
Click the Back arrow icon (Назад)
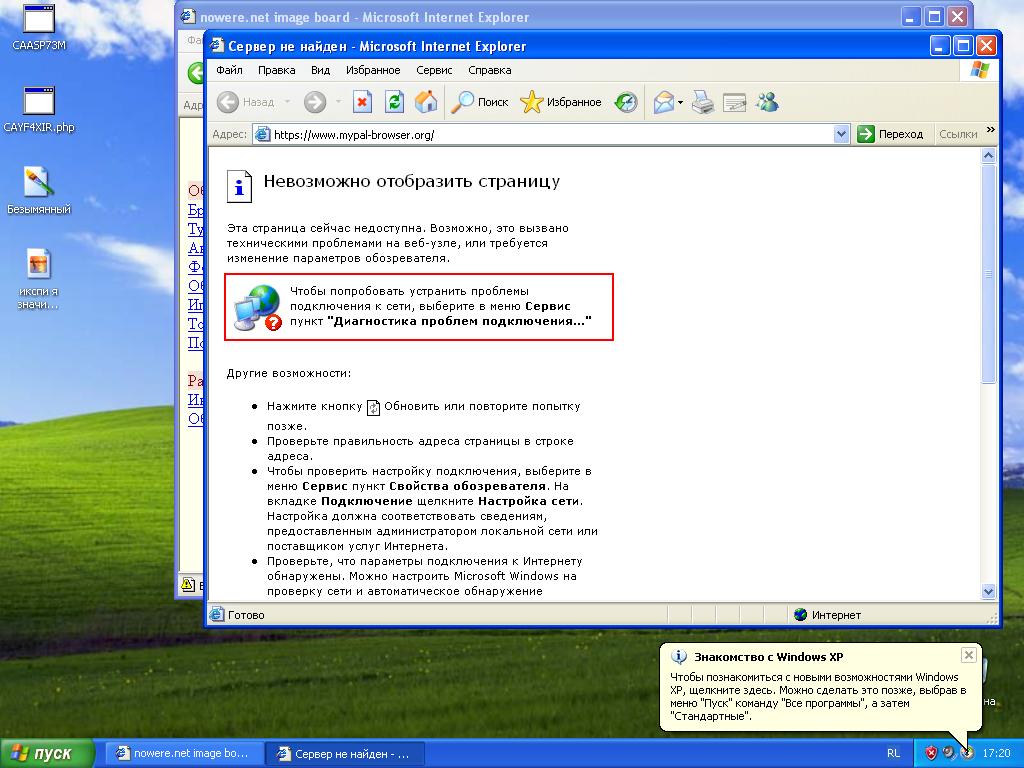click(x=228, y=102)
